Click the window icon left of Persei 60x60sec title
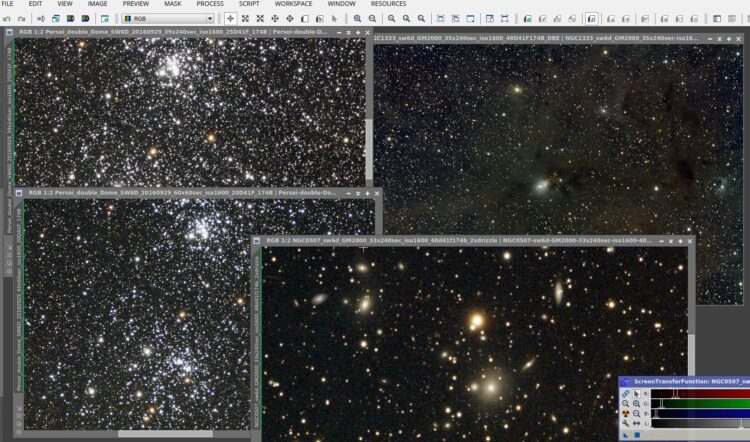The image size is (750, 442). pos(19,193)
